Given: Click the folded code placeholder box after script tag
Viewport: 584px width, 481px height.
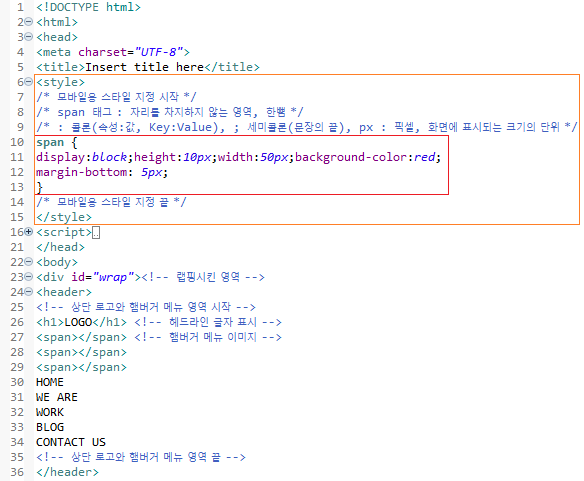Looking at the screenshot, I should click(96, 232).
